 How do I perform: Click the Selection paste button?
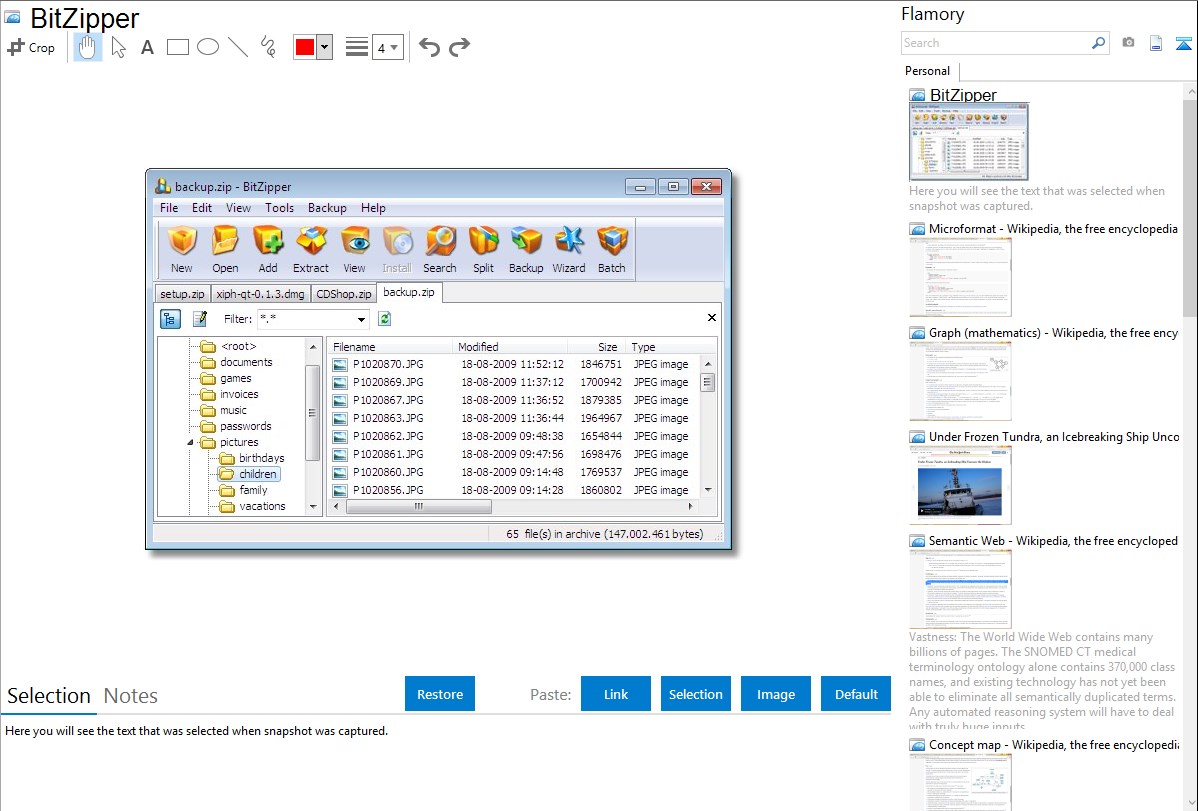(x=695, y=694)
